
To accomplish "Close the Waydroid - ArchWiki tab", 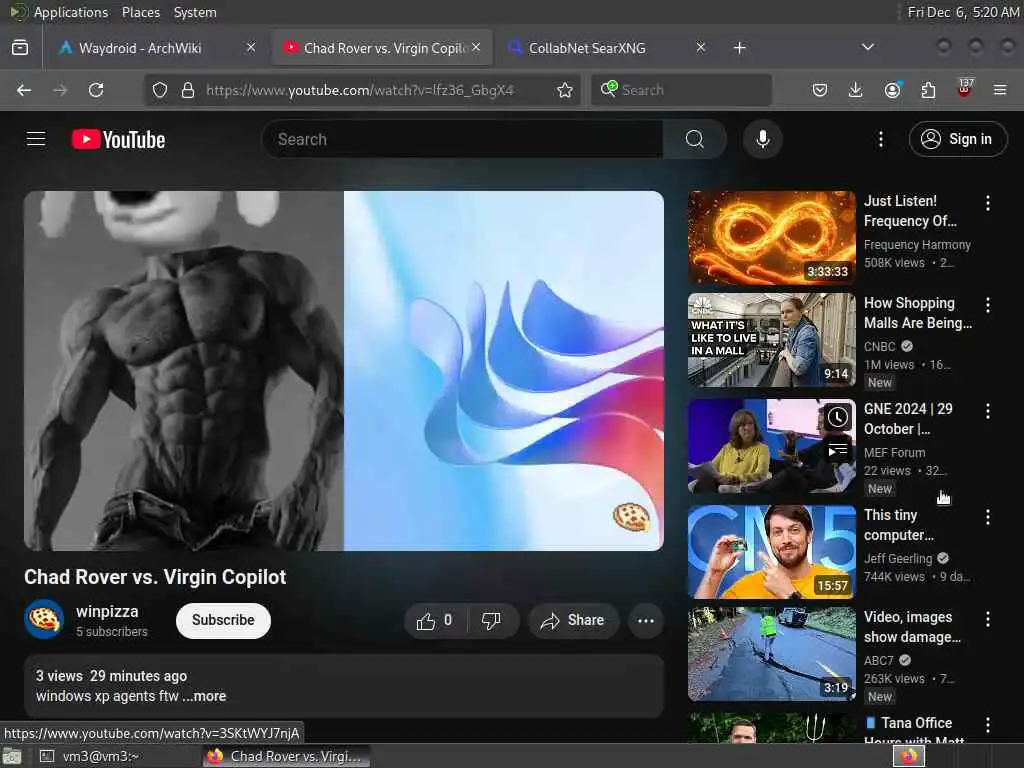I will pyautogui.click(x=251, y=47).
